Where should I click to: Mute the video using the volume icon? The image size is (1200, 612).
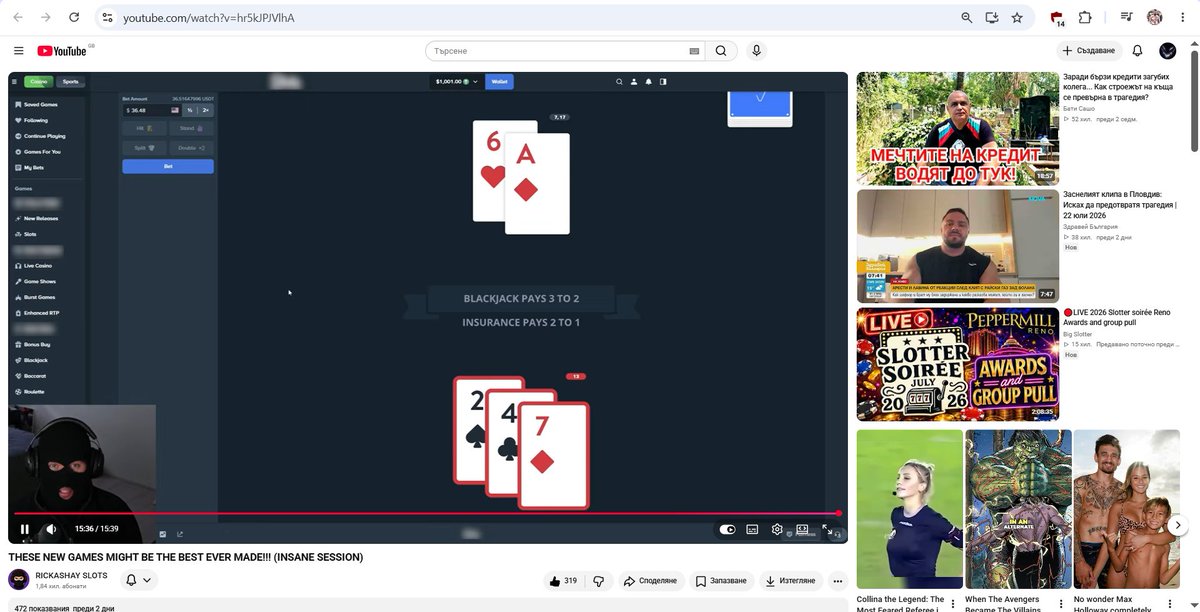(51, 529)
